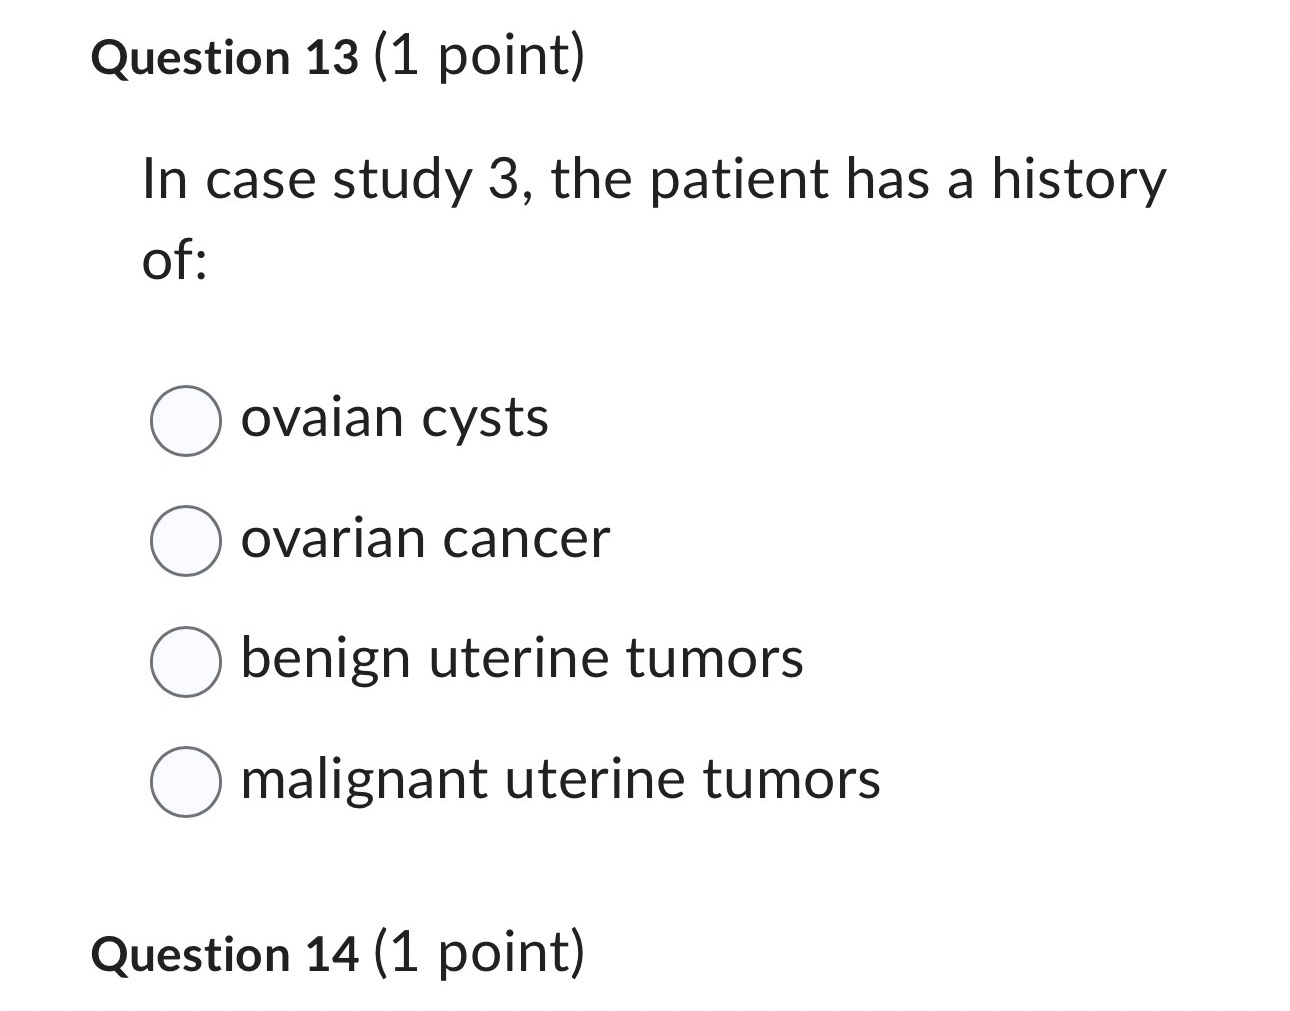Click the 'ovaian cysts' answer label
This screenshot has width=1290, height=1011.
pos(394,418)
